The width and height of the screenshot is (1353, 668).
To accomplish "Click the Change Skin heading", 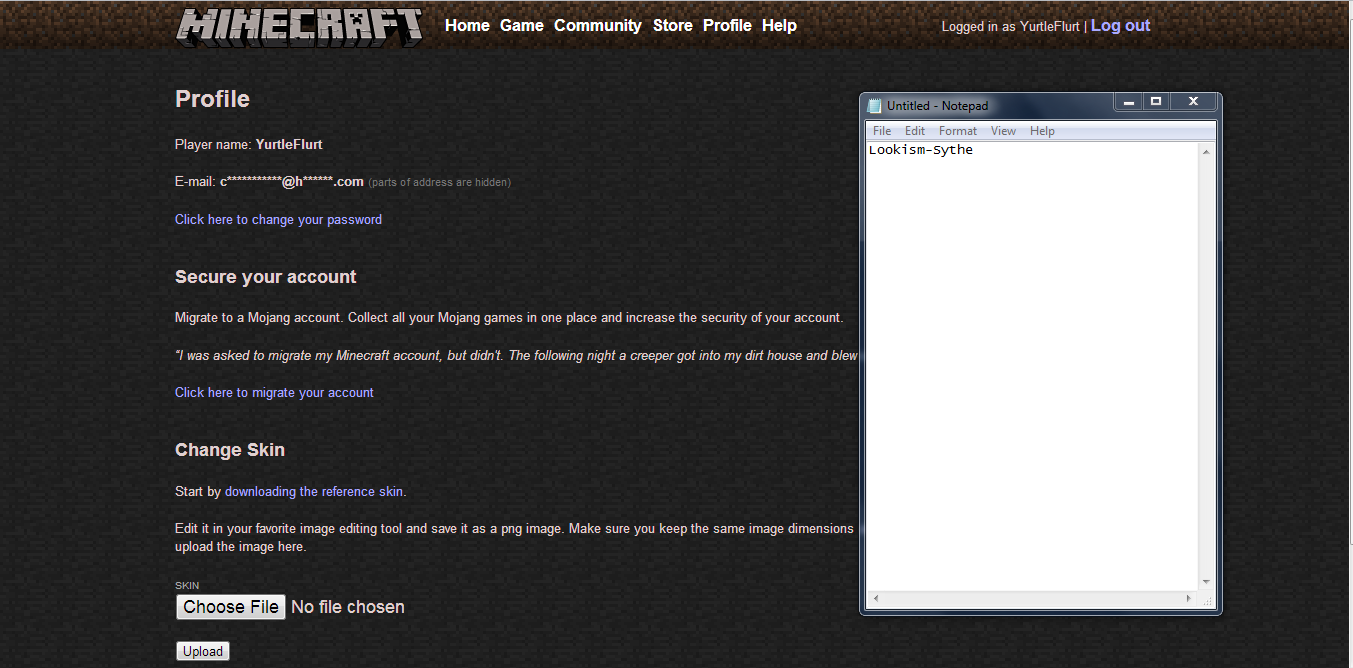I will 230,450.
